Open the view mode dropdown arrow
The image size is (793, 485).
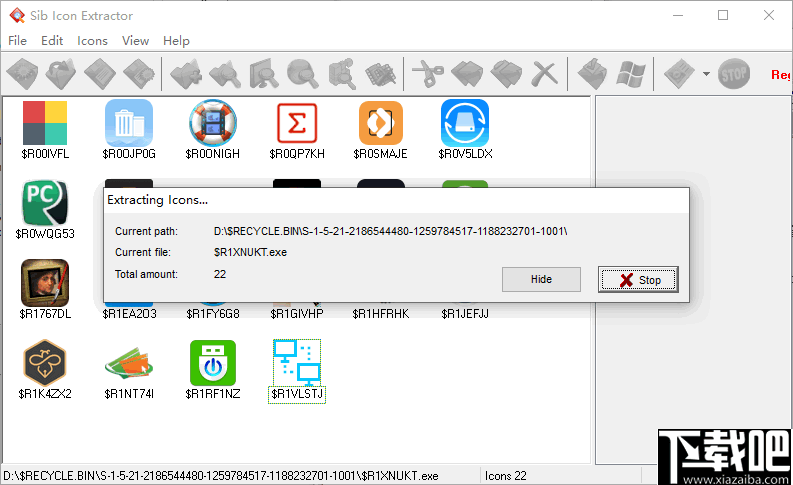(x=706, y=74)
